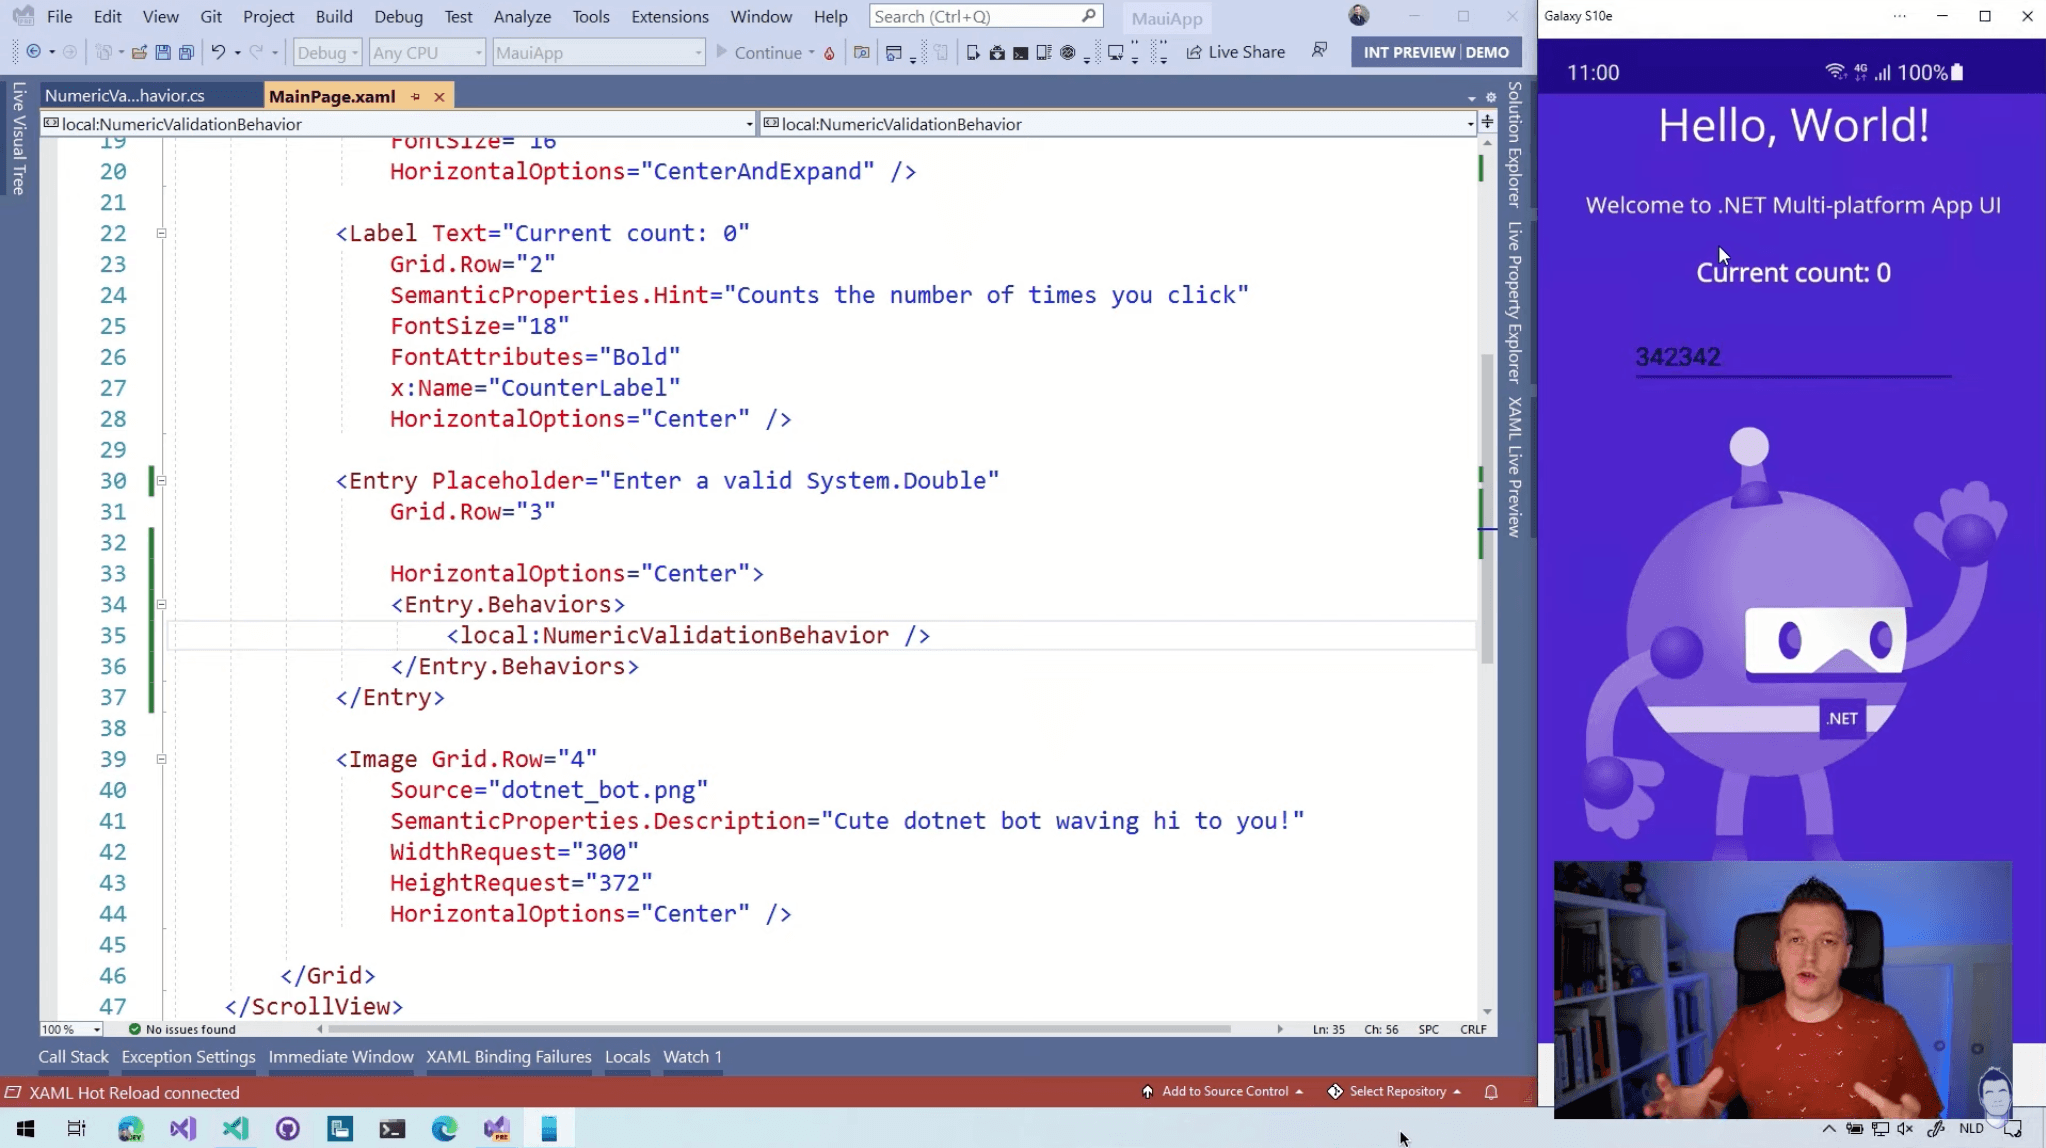The image size is (2046, 1148).
Task: Click the No issues found status
Action: click(182, 1029)
